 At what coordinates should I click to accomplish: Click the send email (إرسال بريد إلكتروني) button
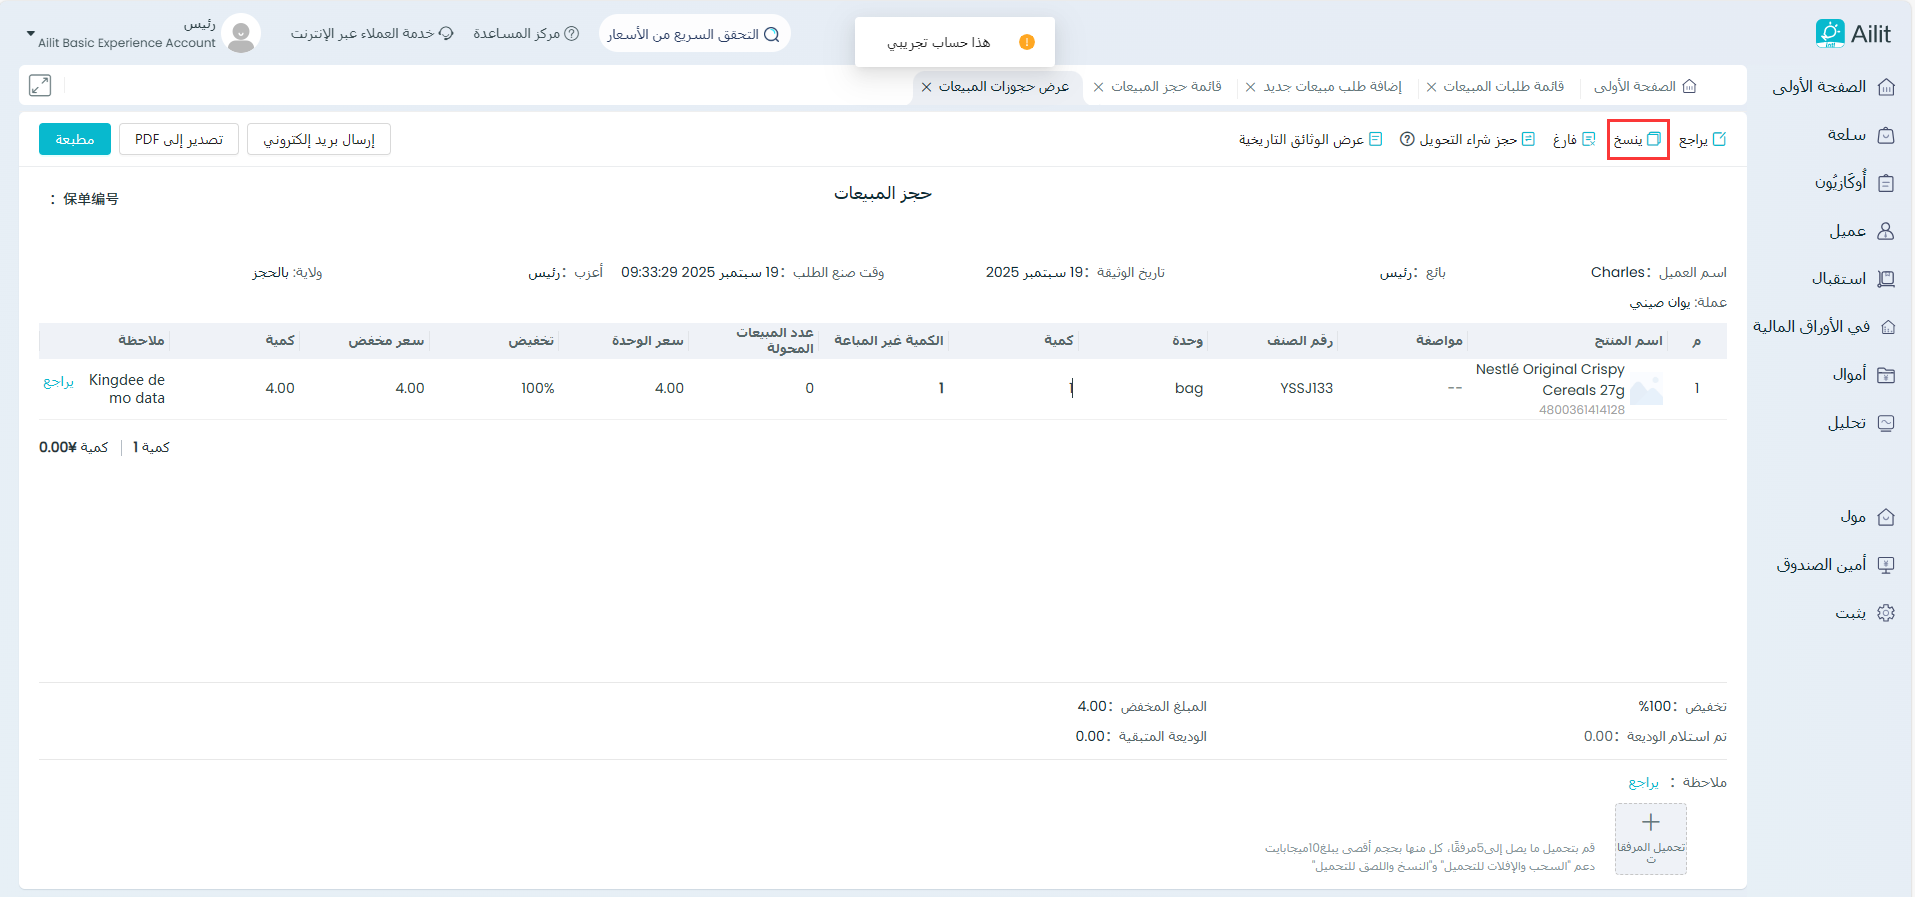tap(319, 139)
